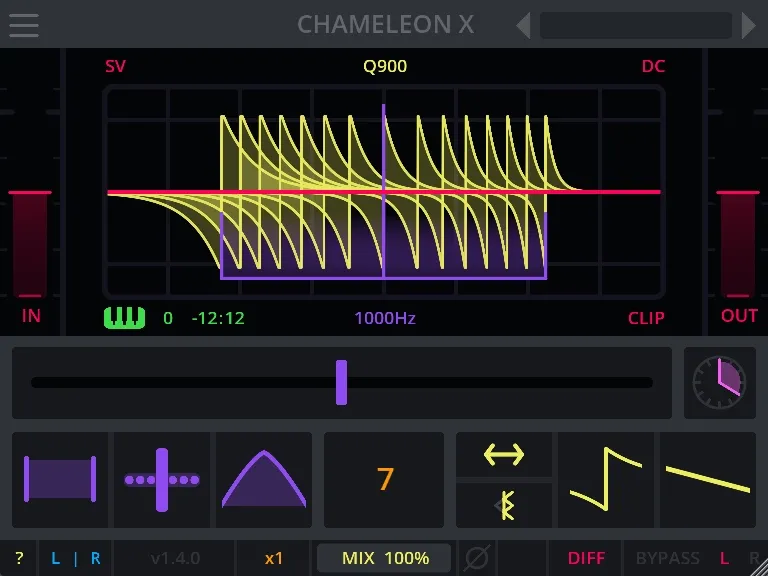Click the OUT level meter
768x576 pixels.
(x=738, y=244)
